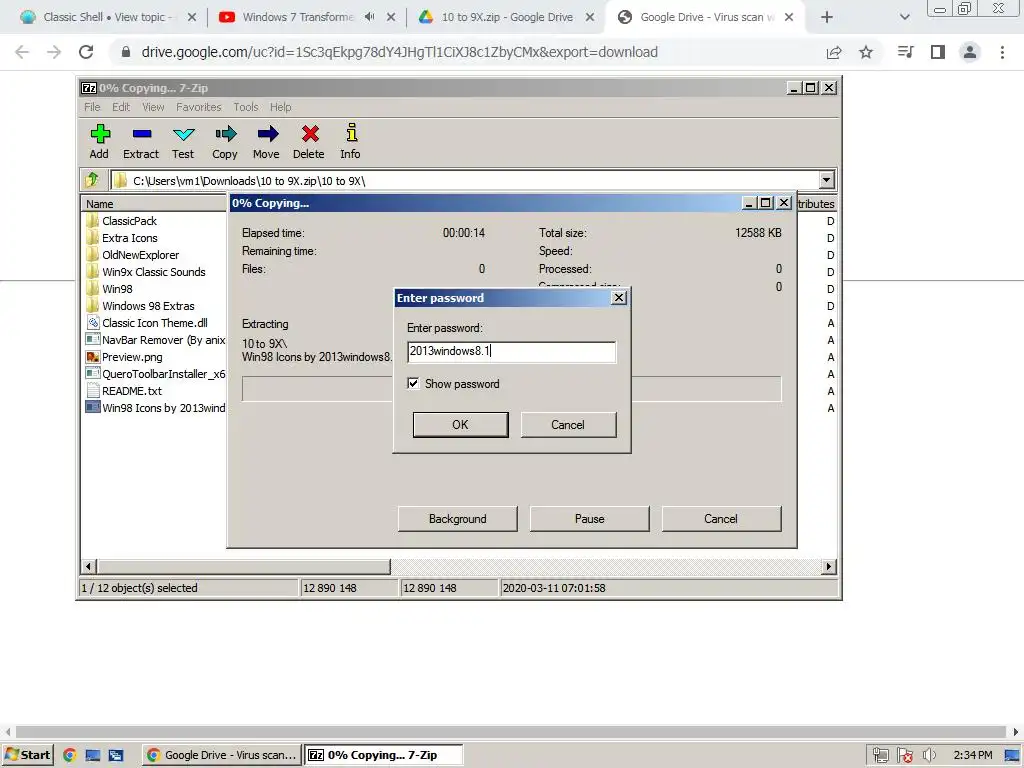Mute the Windows 7 Transformed tab audio
Viewport: 1024px width, 768px height.
pos(370,17)
